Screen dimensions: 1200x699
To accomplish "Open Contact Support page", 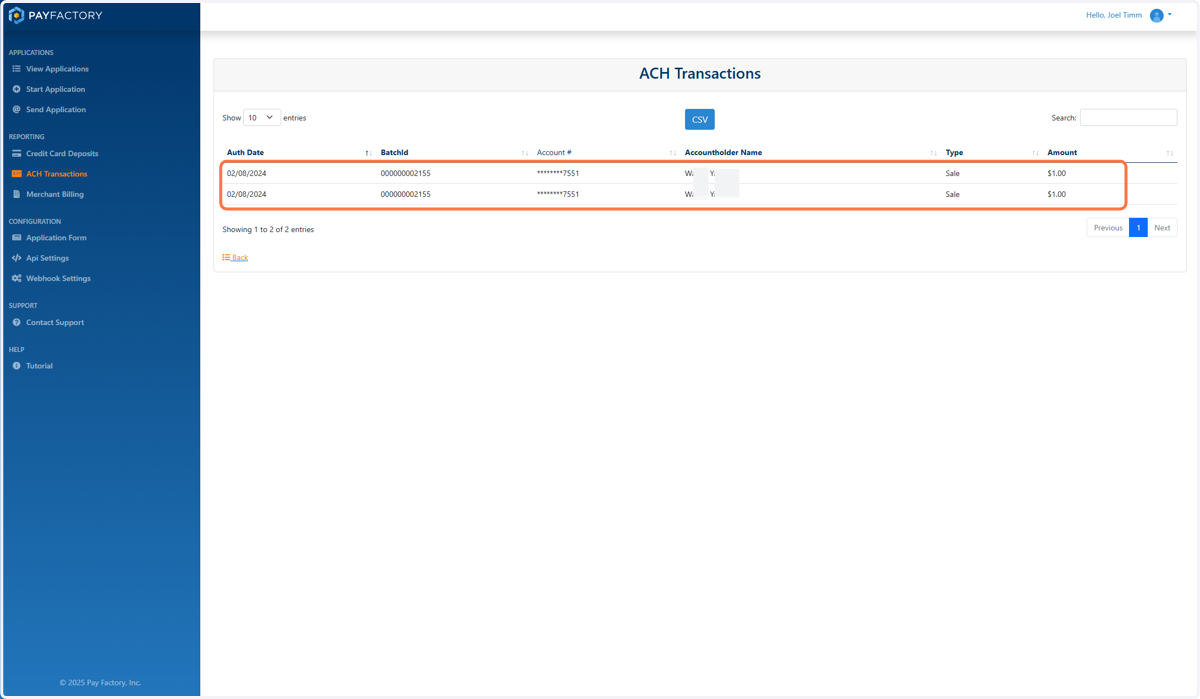I will (55, 322).
